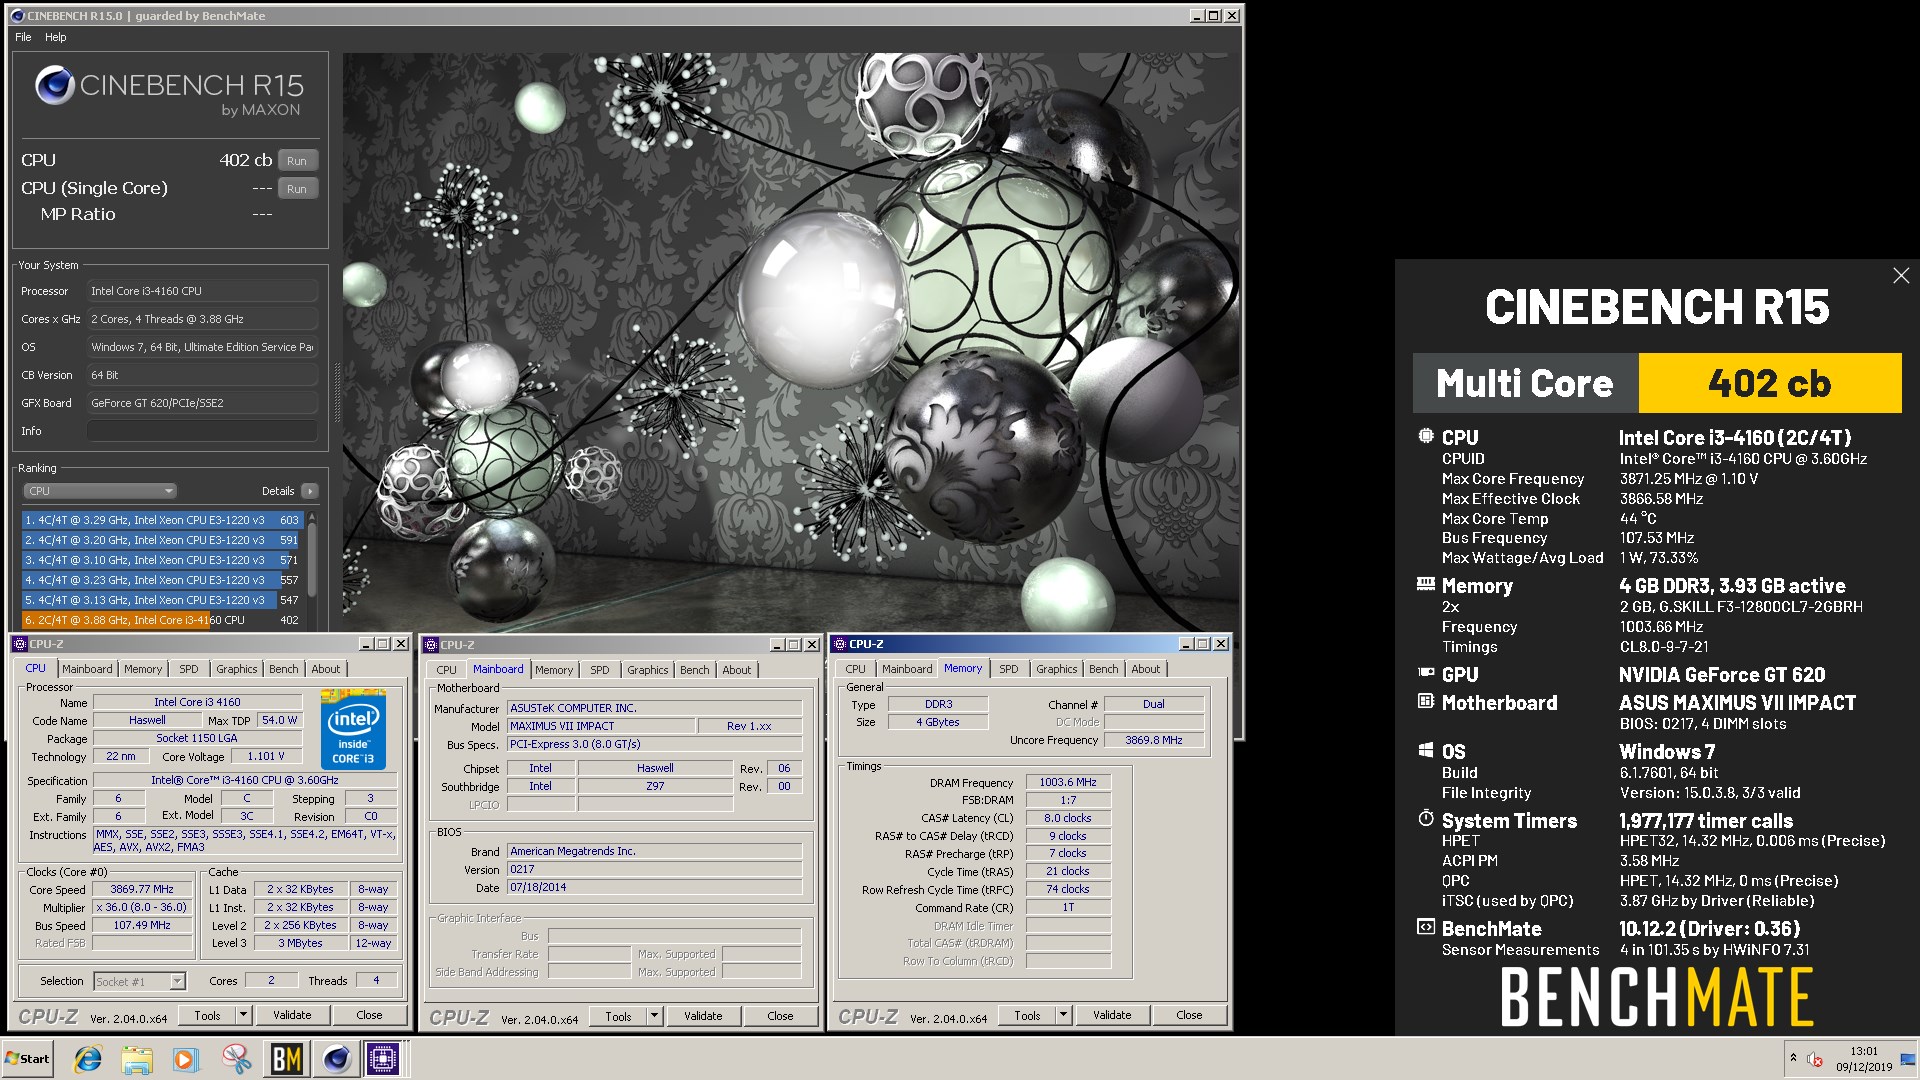This screenshot has width=1920, height=1080.
Task: Click the title bar icon of the CPU-Z CPU window
Action: 20,644
